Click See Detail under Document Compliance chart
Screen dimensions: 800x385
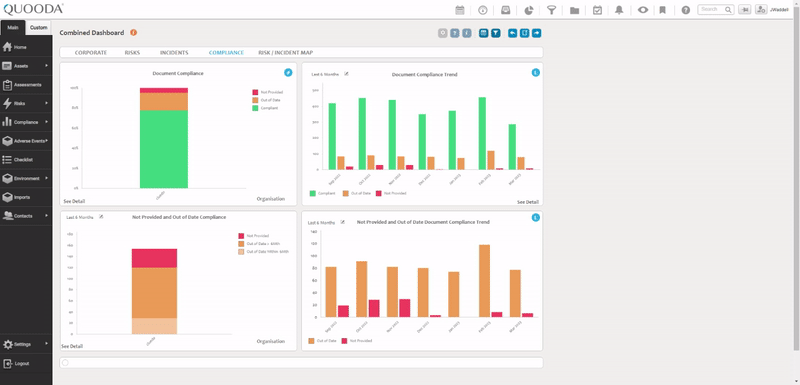click(74, 201)
